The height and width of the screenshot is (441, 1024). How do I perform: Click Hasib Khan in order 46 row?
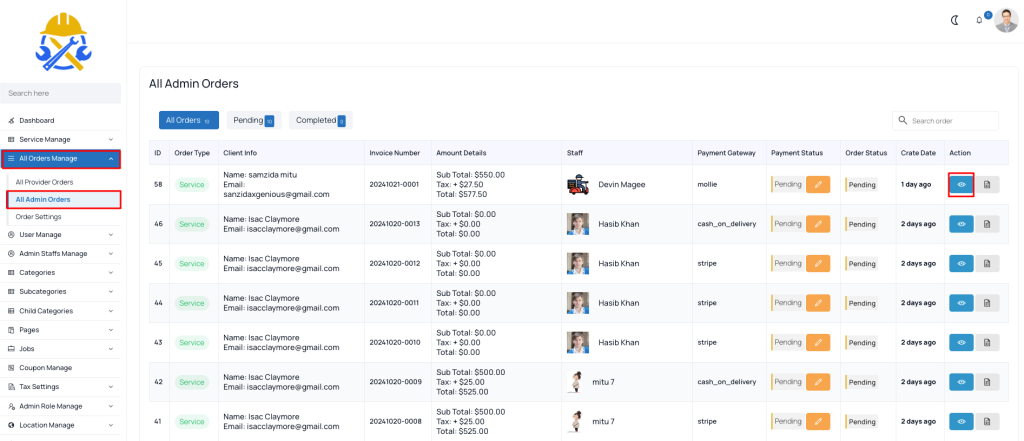click(618, 224)
